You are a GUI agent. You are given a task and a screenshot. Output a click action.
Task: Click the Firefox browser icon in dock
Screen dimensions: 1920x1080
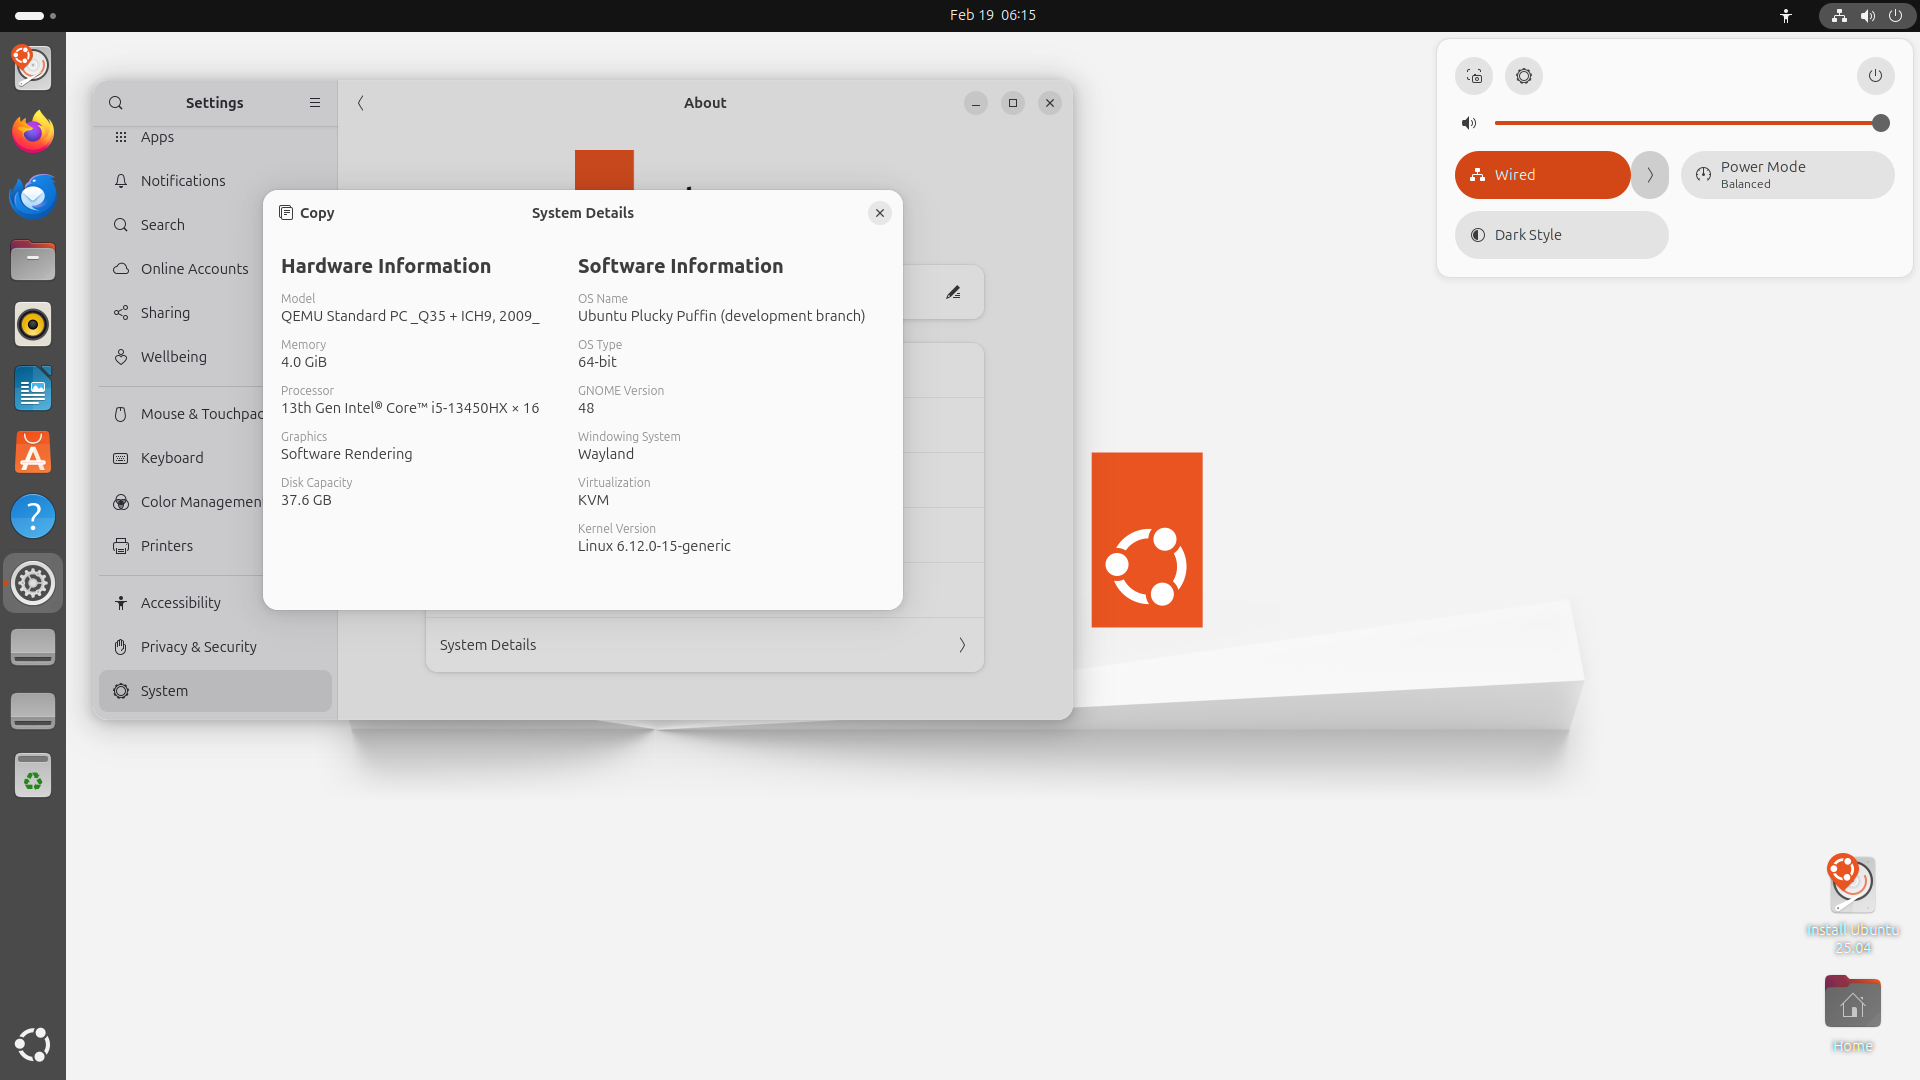tap(32, 131)
